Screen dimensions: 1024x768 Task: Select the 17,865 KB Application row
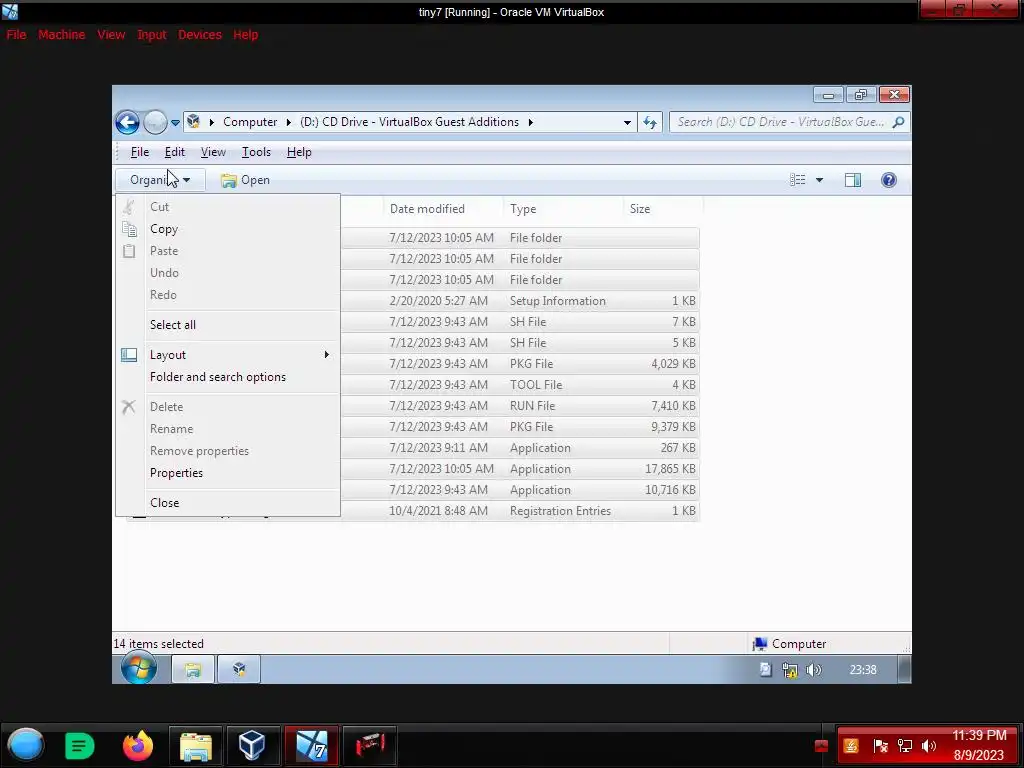(520, 469)
